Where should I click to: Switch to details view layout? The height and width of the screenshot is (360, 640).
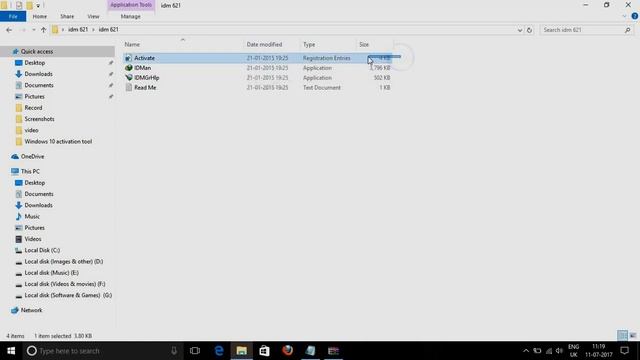point(622,336)
